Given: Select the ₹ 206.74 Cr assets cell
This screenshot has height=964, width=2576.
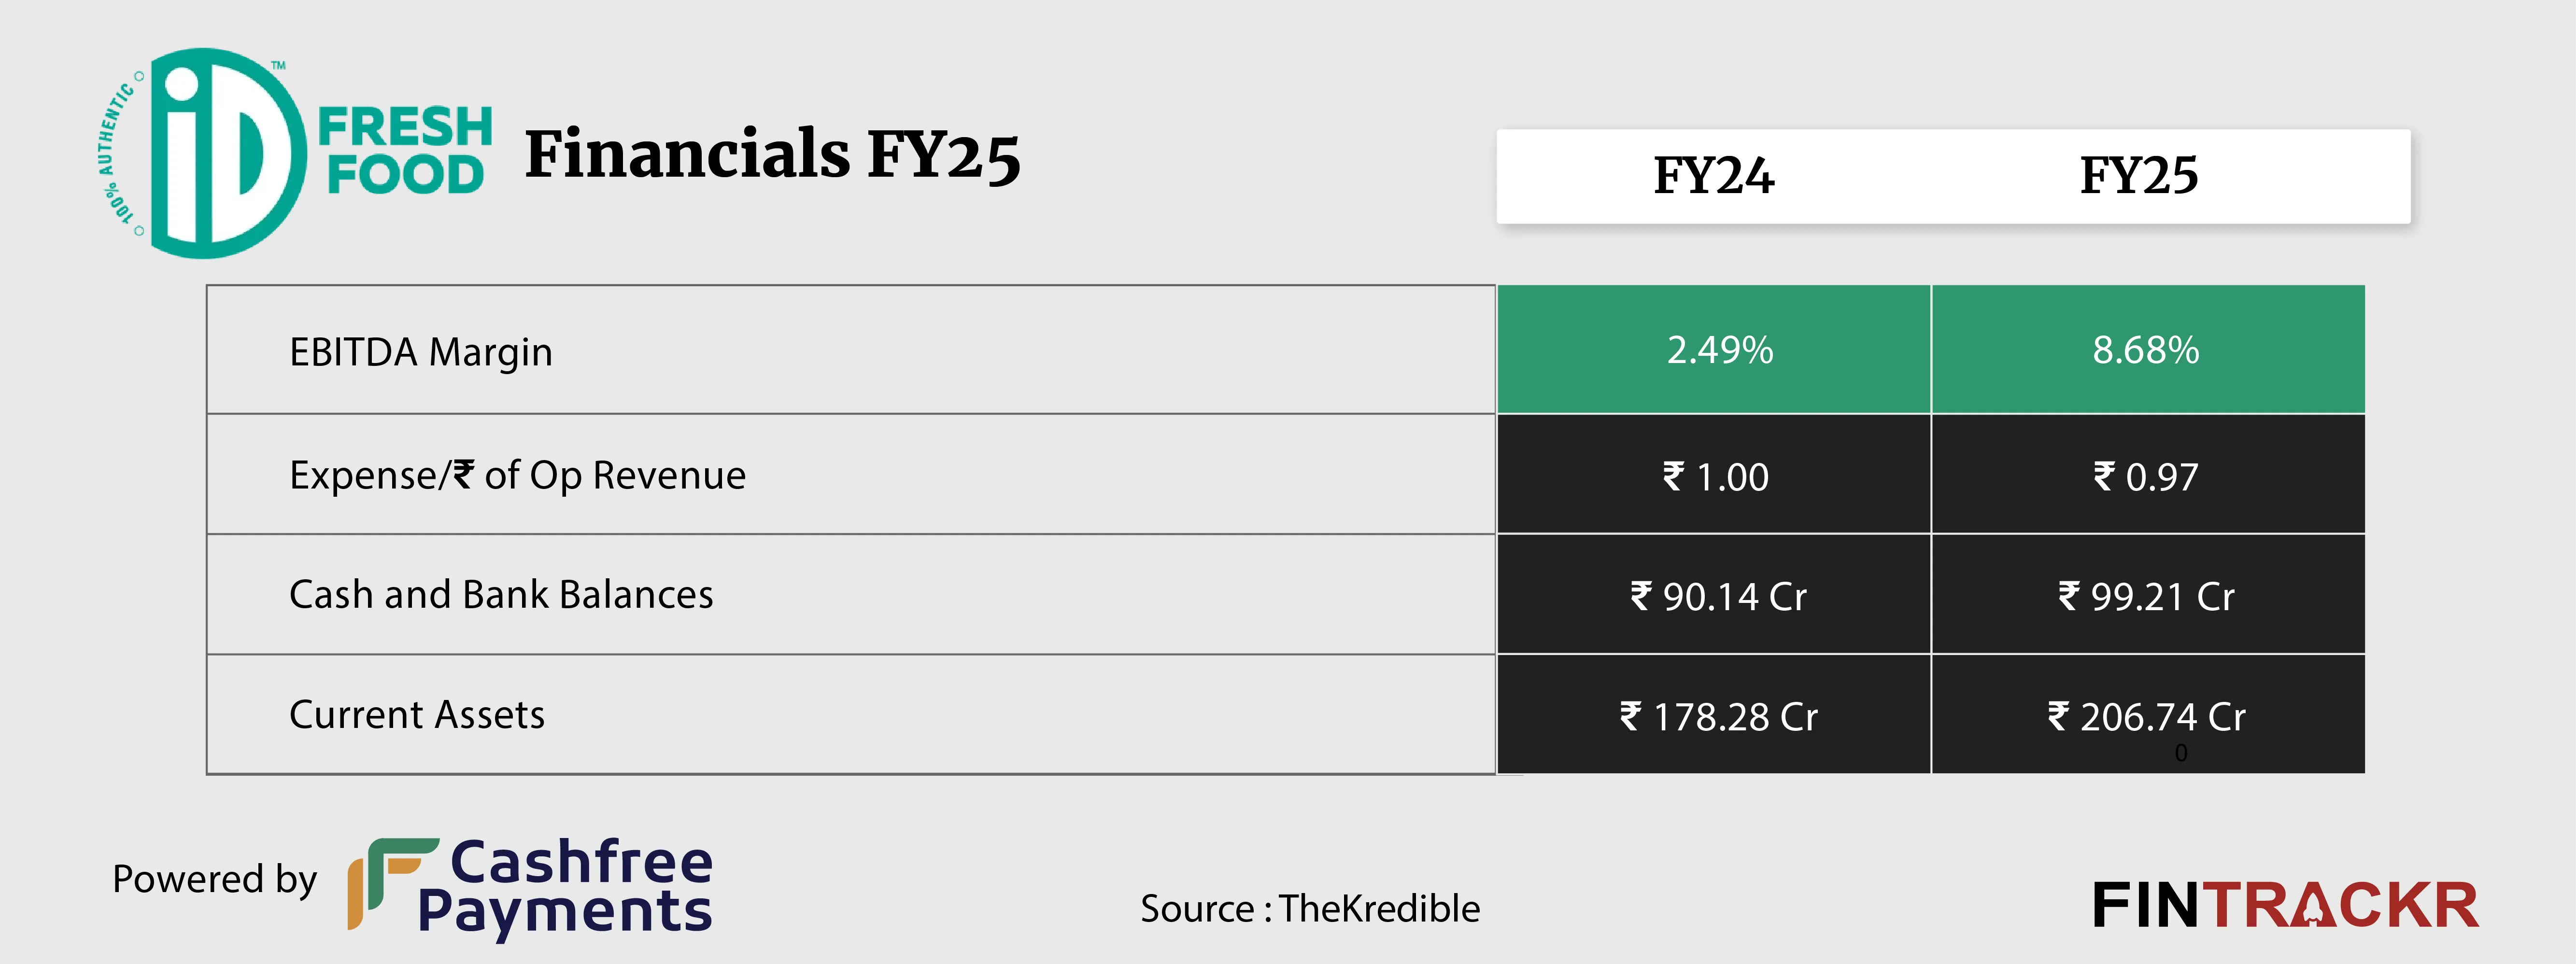Looking at the screenshot, I should (2146, 717).
